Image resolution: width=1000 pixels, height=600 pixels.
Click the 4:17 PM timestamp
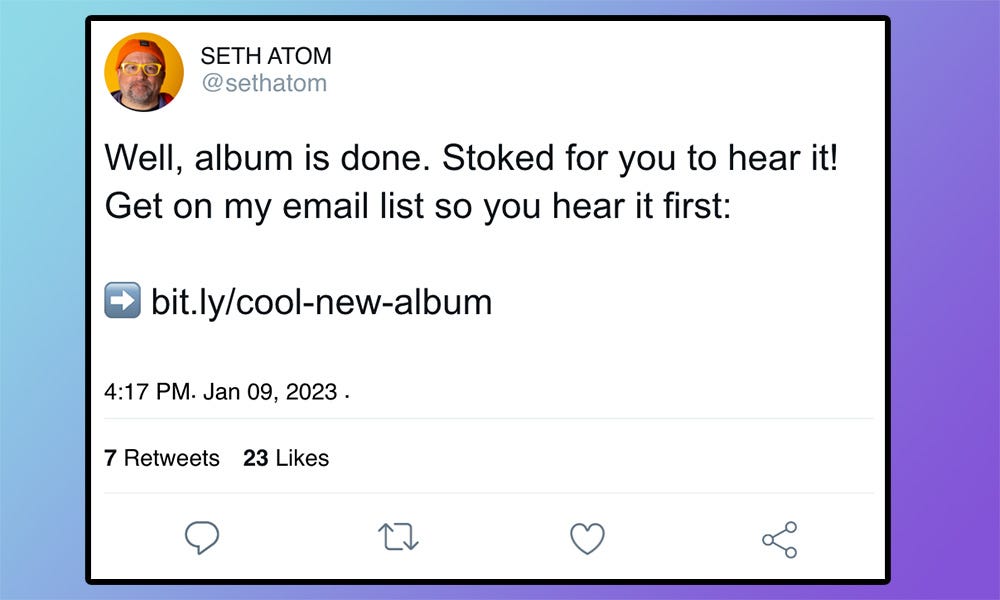tap(146, 392)
